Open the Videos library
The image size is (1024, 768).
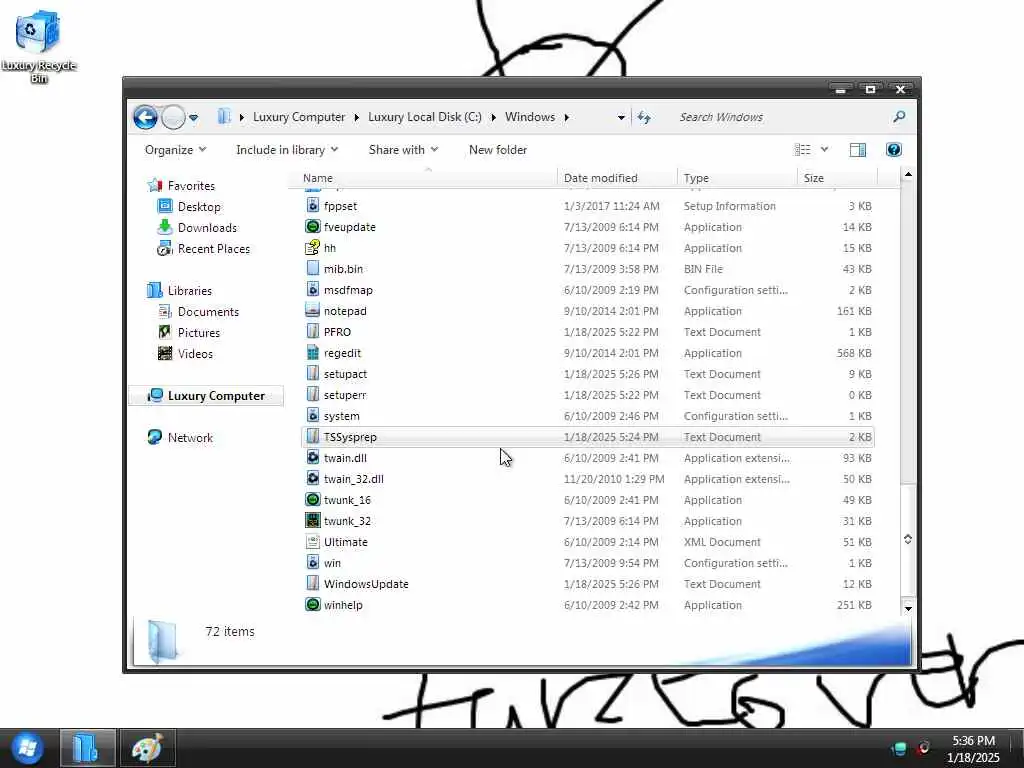tap(195, 353)
